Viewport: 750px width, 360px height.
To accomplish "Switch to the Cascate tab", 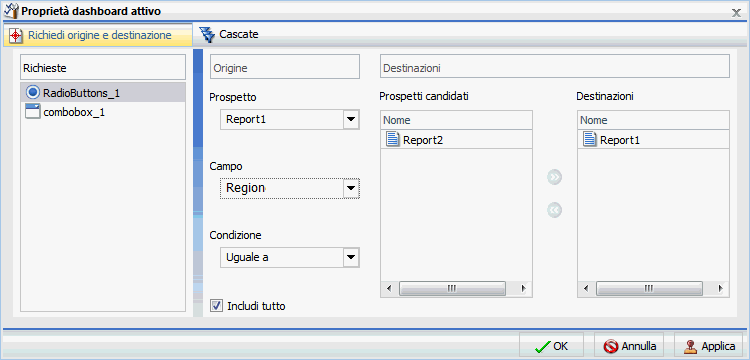I will 230,34.
